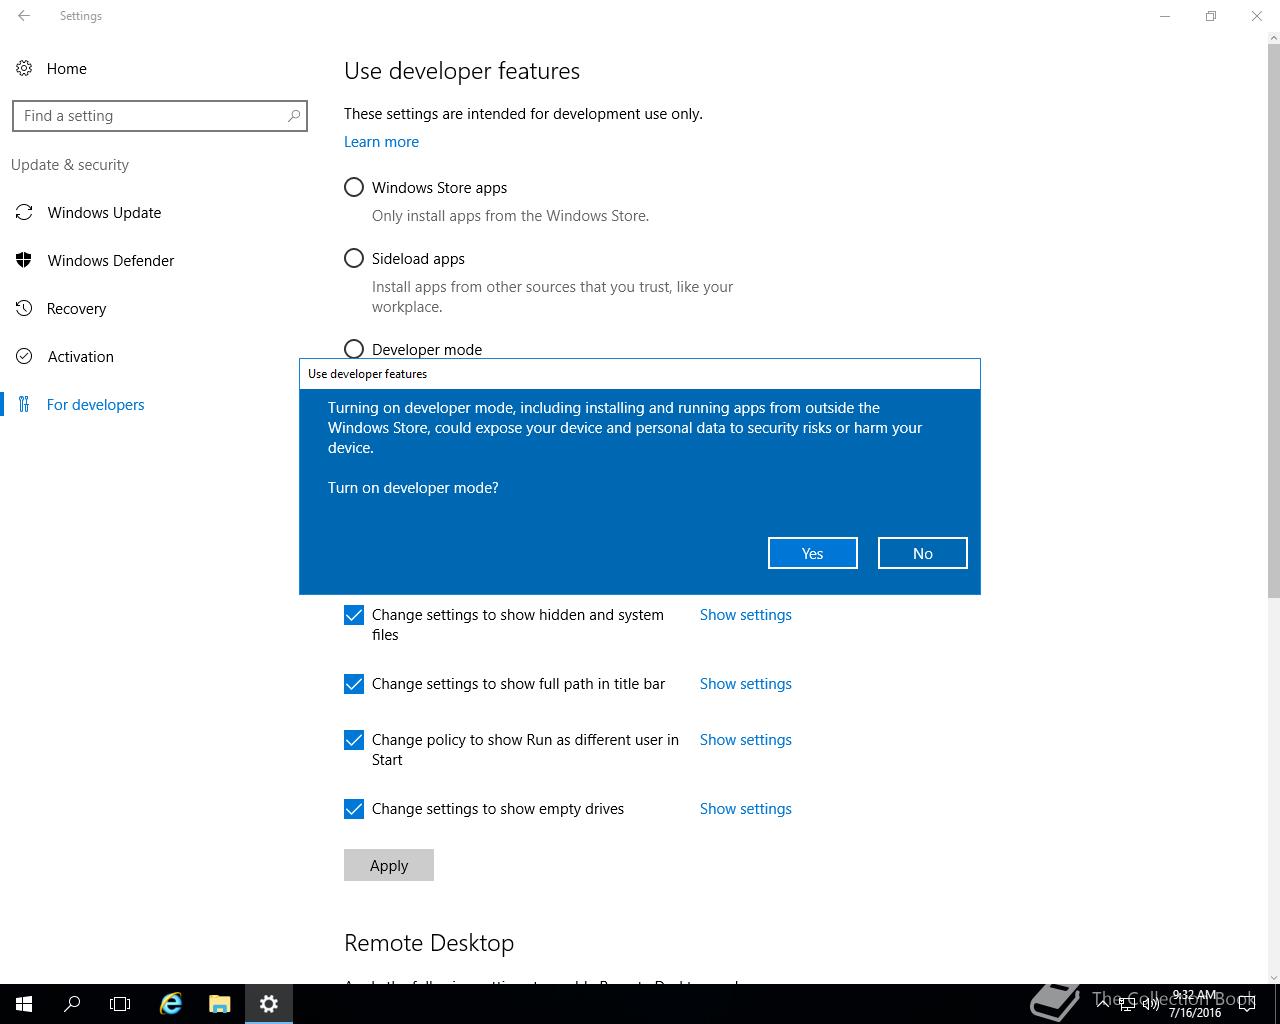
Task: Click the scrollbar down arrow
Action: (1273, 977)
